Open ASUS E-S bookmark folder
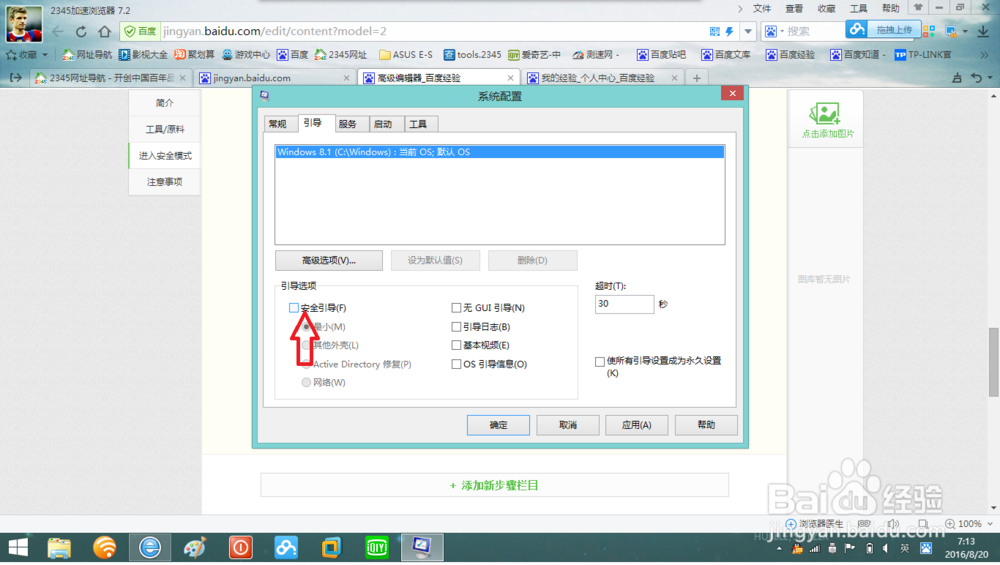This screenshot has width=1000, height=565. [x=406, y=55]
